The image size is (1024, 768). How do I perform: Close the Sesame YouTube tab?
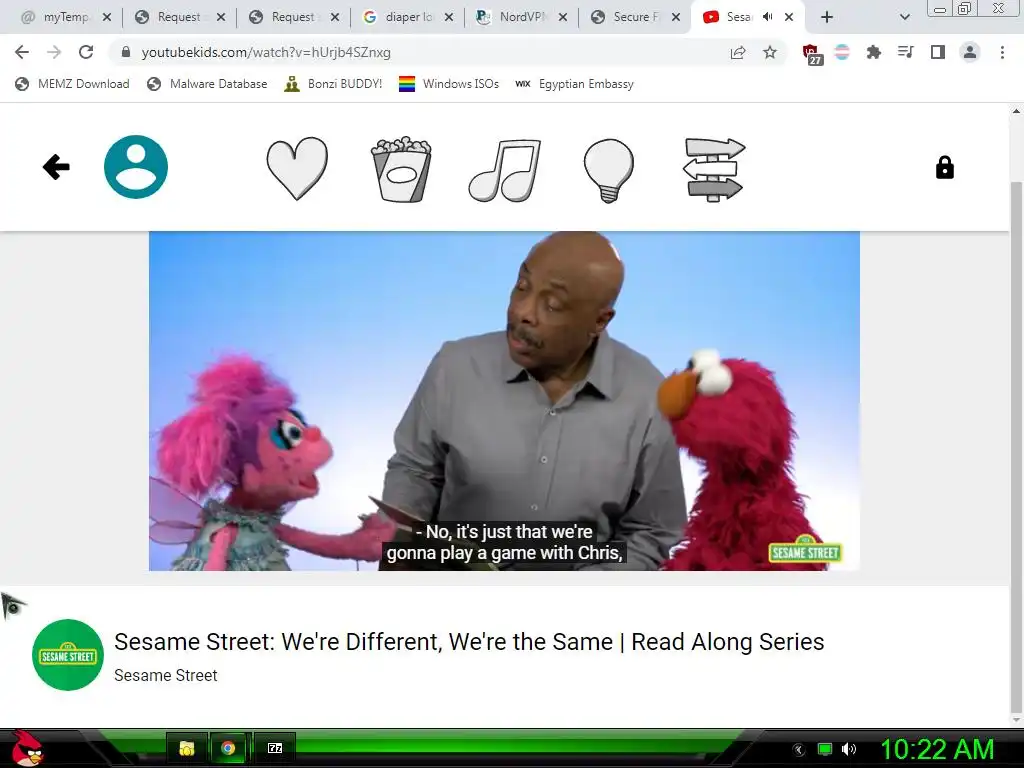[x=789, y=17]
